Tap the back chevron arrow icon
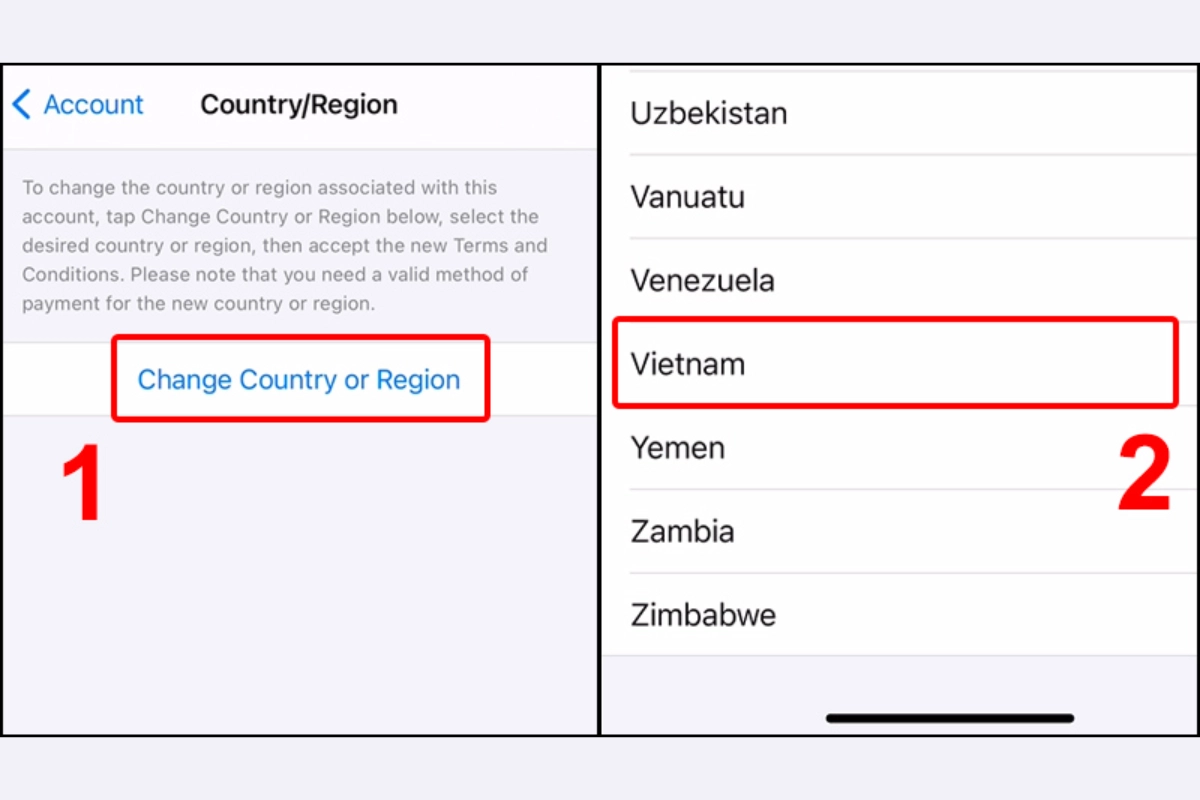 21,104
